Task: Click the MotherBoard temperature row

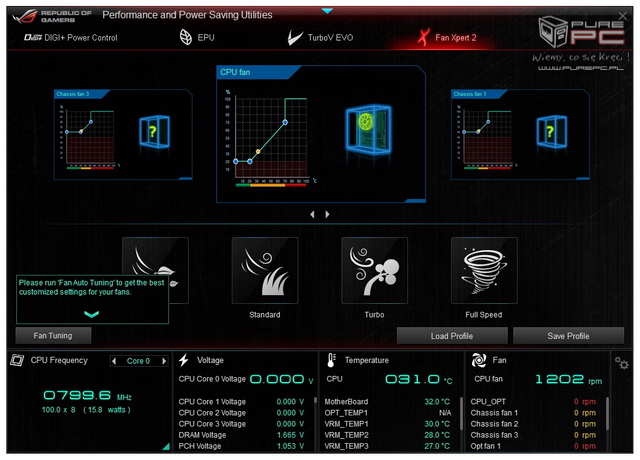Action: 387,402
